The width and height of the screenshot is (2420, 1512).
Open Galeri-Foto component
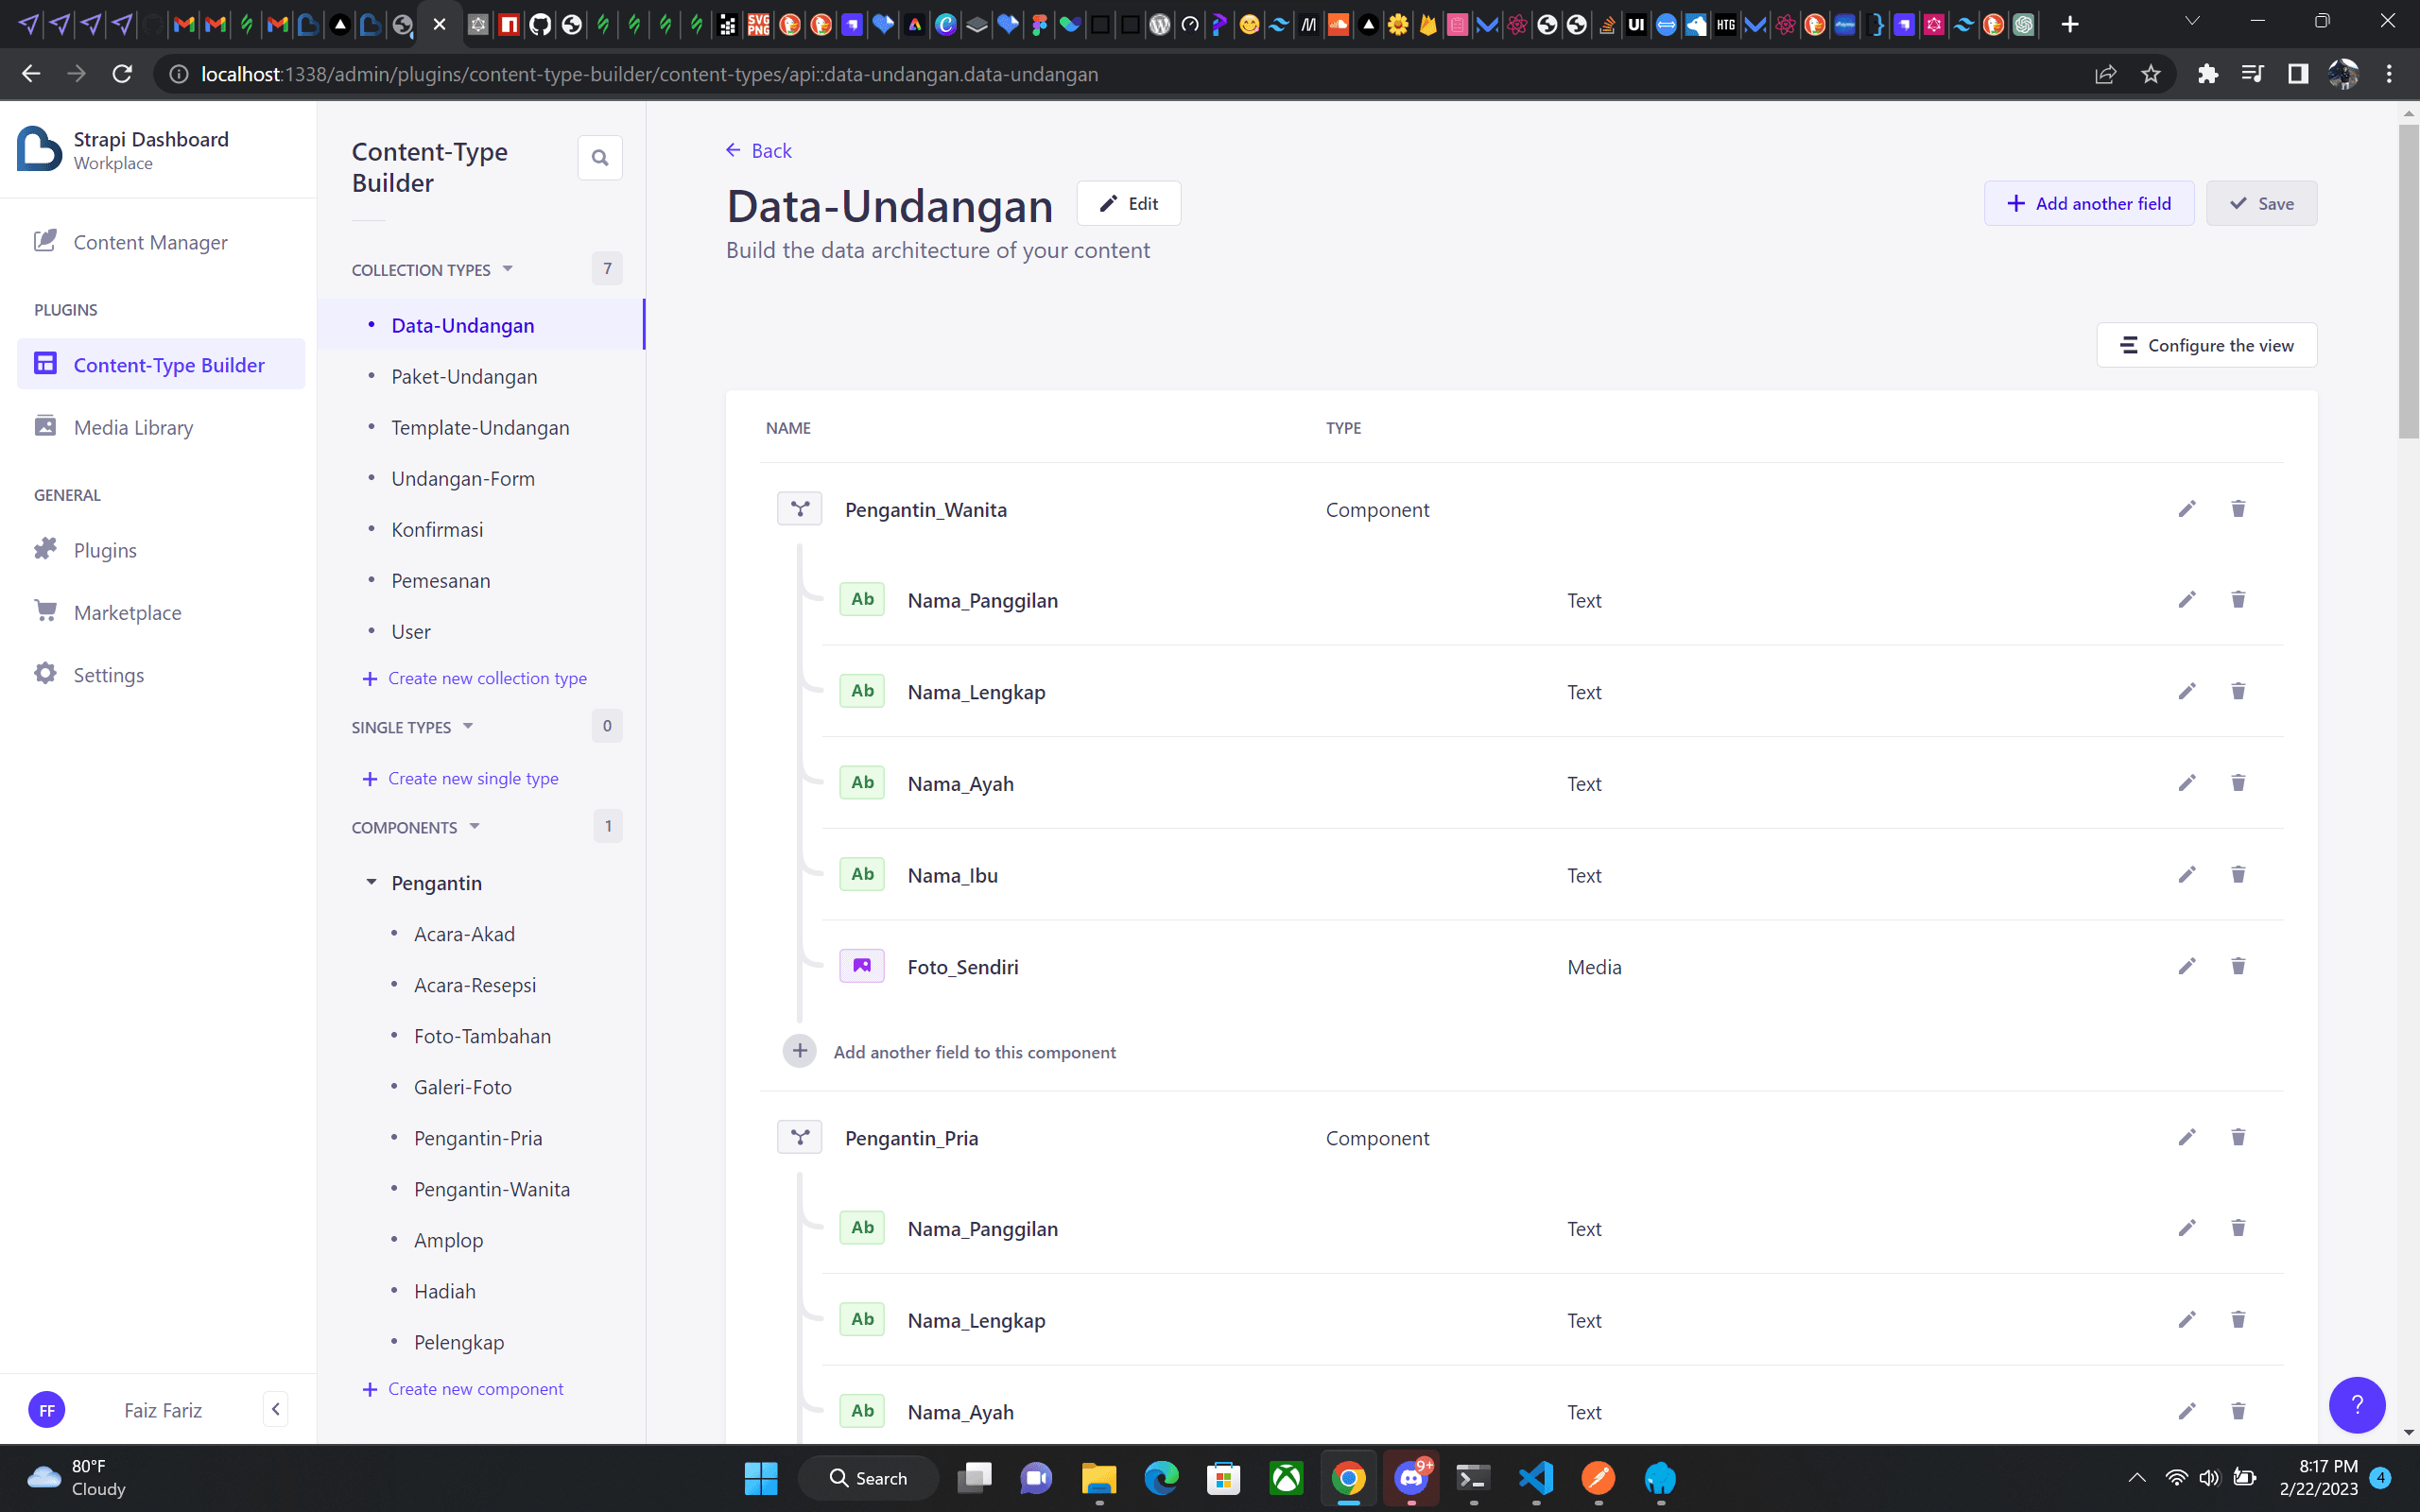(463, 1086)
